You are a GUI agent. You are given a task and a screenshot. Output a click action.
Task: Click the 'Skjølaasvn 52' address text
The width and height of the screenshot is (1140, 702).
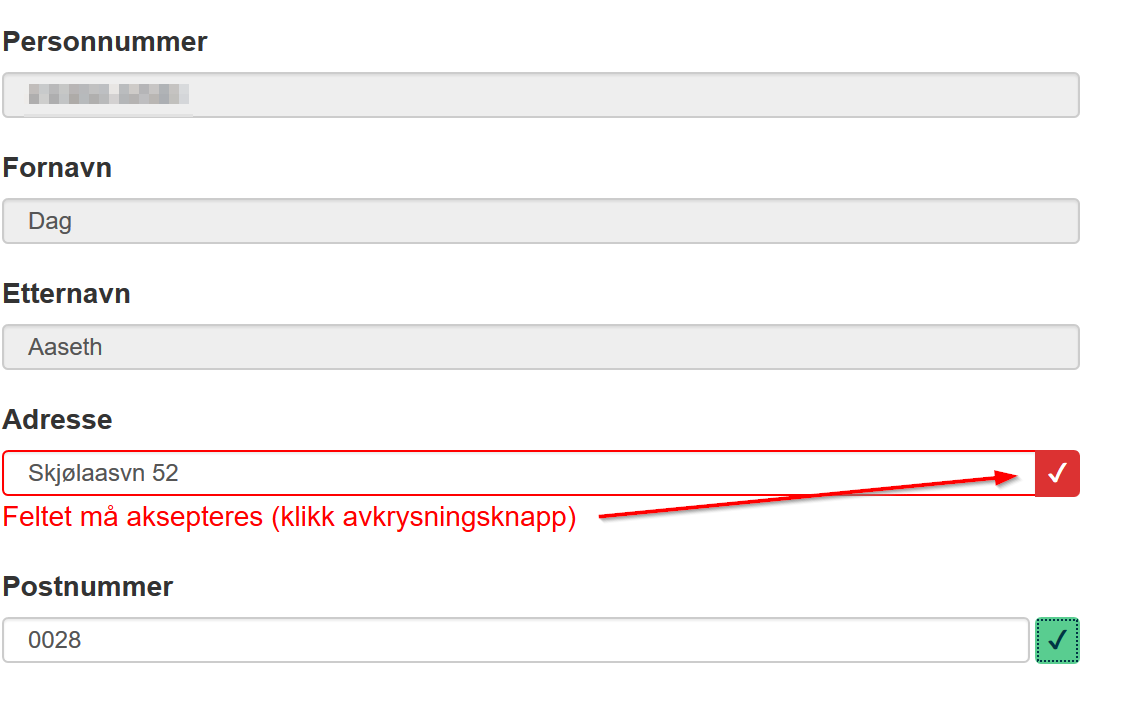pos(103,474)
